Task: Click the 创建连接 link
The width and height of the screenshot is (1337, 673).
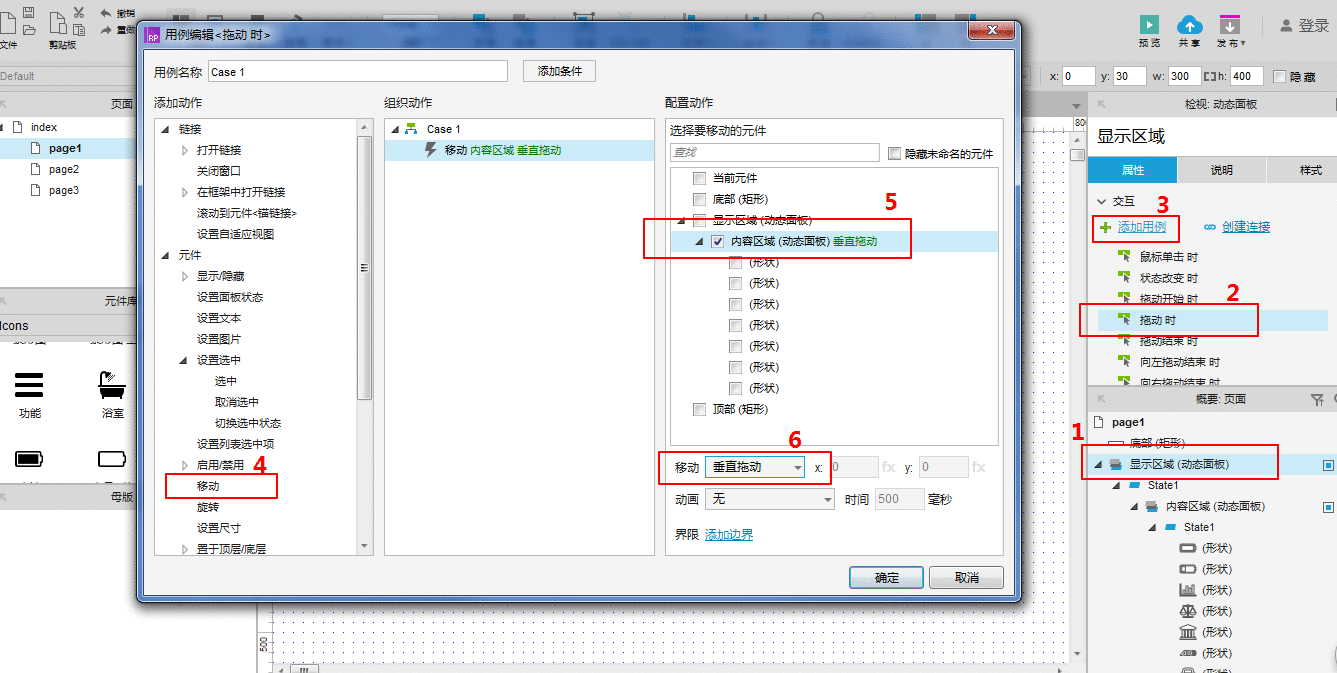Action: coord(1245,227)
